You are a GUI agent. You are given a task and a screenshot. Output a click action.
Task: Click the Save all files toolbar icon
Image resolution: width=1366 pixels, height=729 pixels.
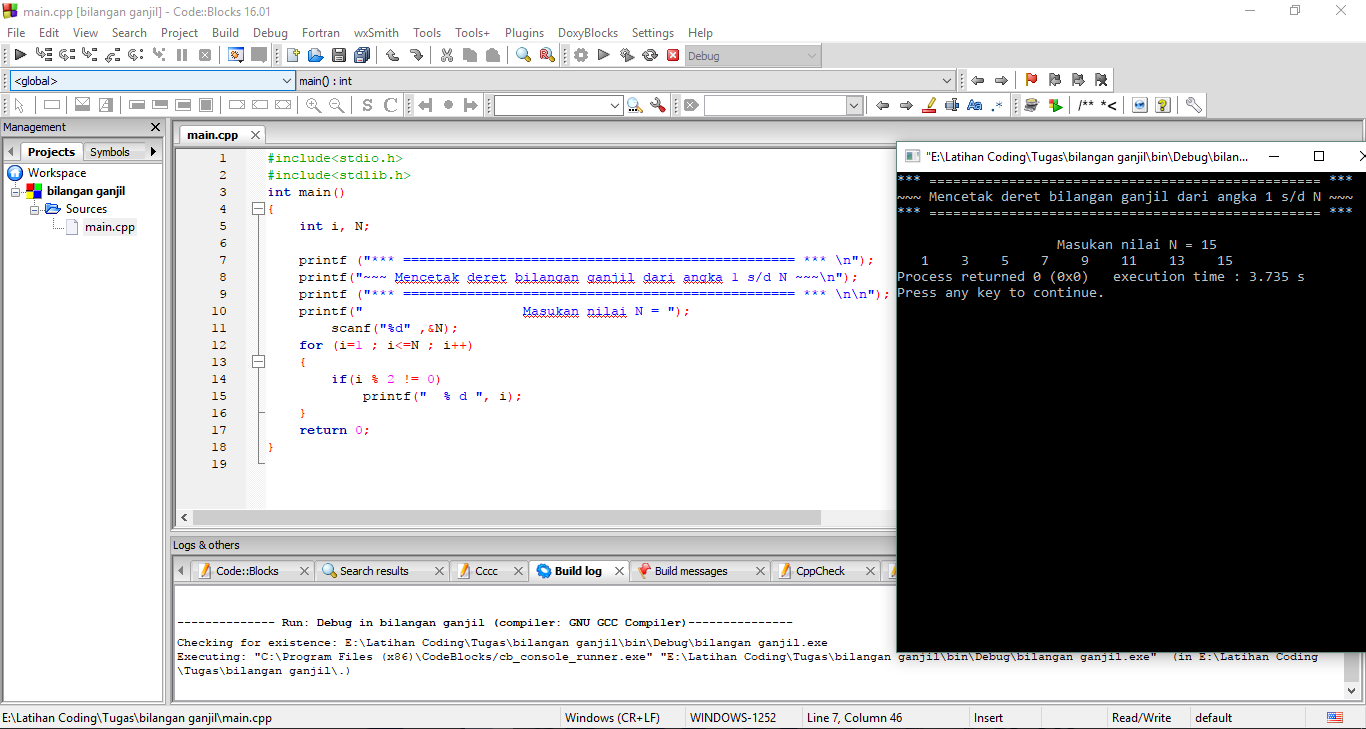pos(361,55)
